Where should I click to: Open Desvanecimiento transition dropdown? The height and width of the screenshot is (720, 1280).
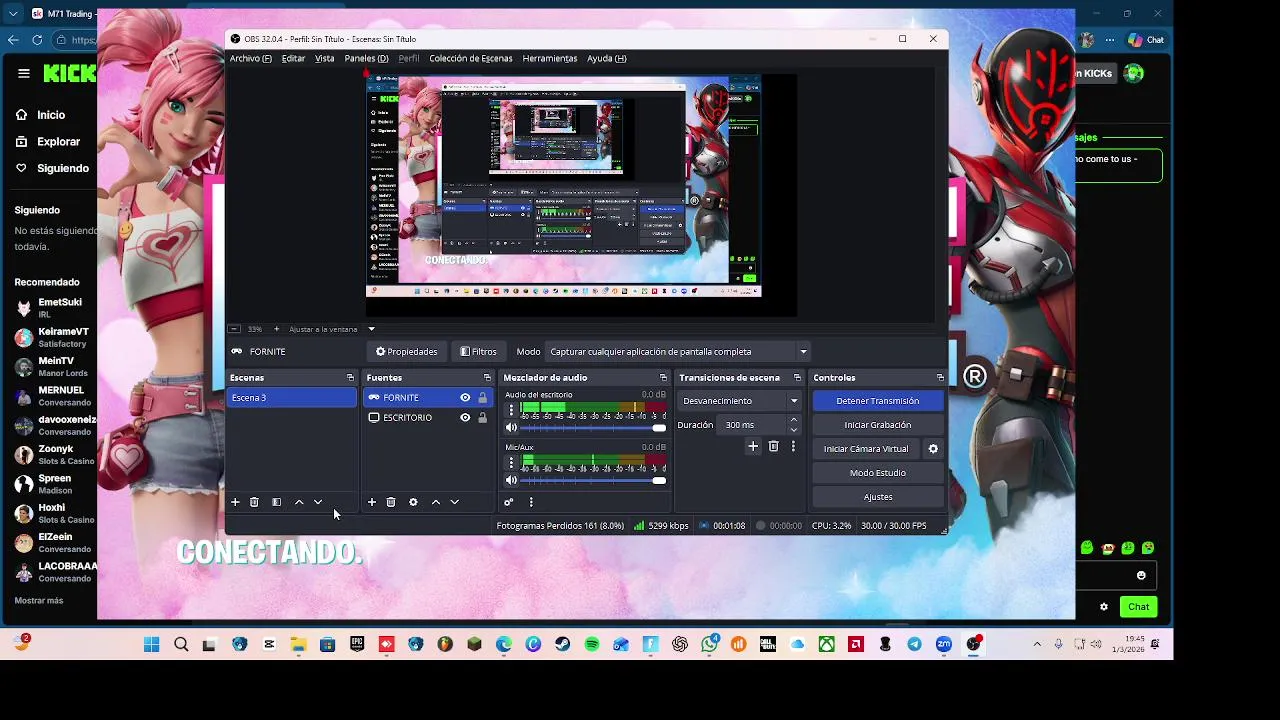click(740, 401)
